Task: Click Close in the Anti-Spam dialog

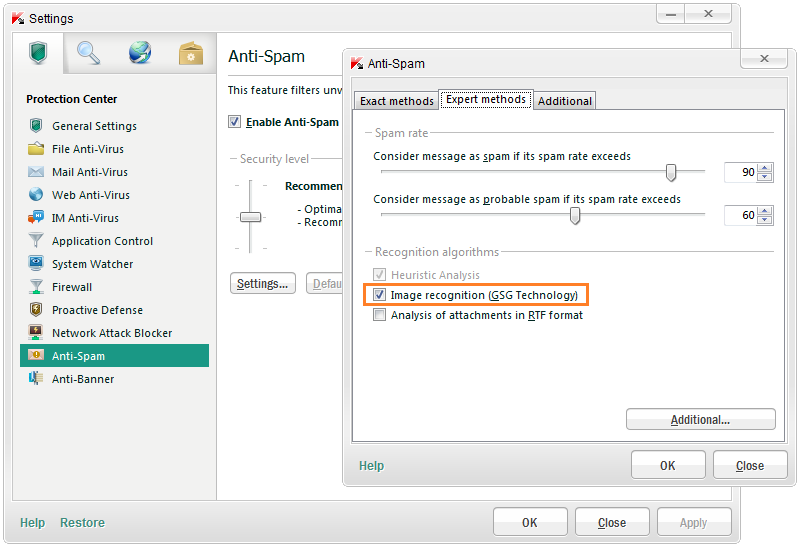Action: click(750, 465)
